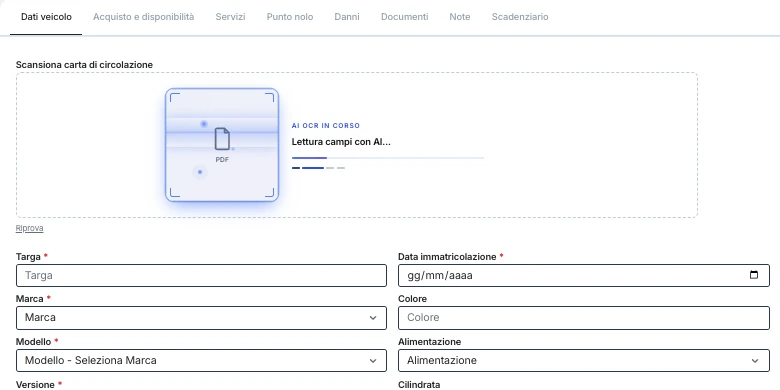780x390 pixels.
Task: Open the Modello dropdown
Action: [201, 361]
